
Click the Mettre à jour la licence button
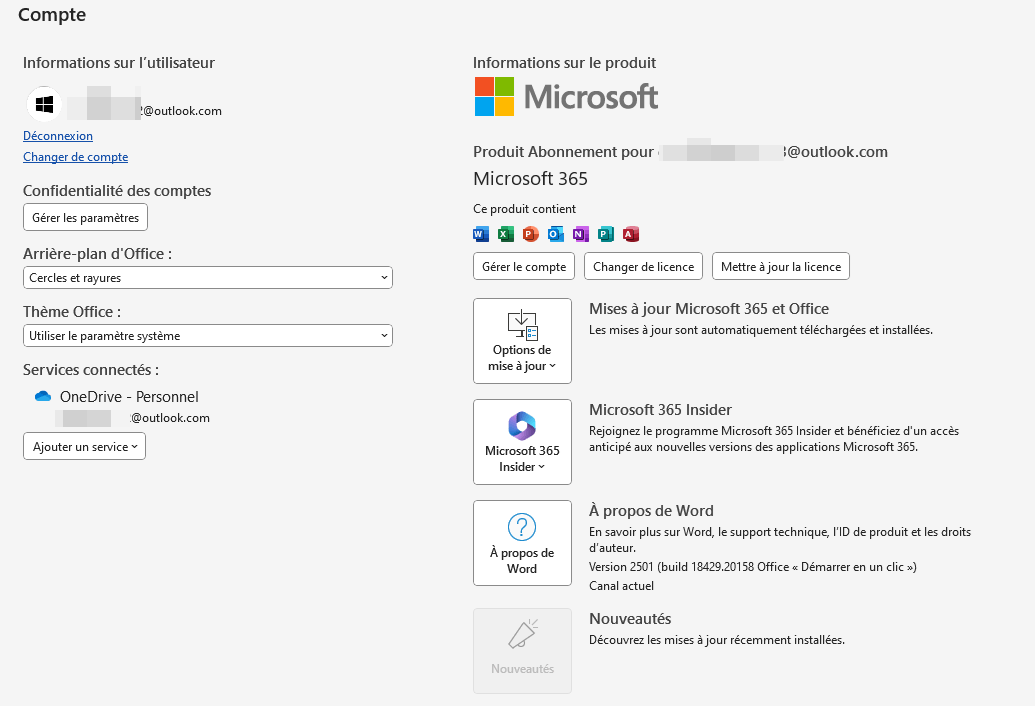(781, 267)
